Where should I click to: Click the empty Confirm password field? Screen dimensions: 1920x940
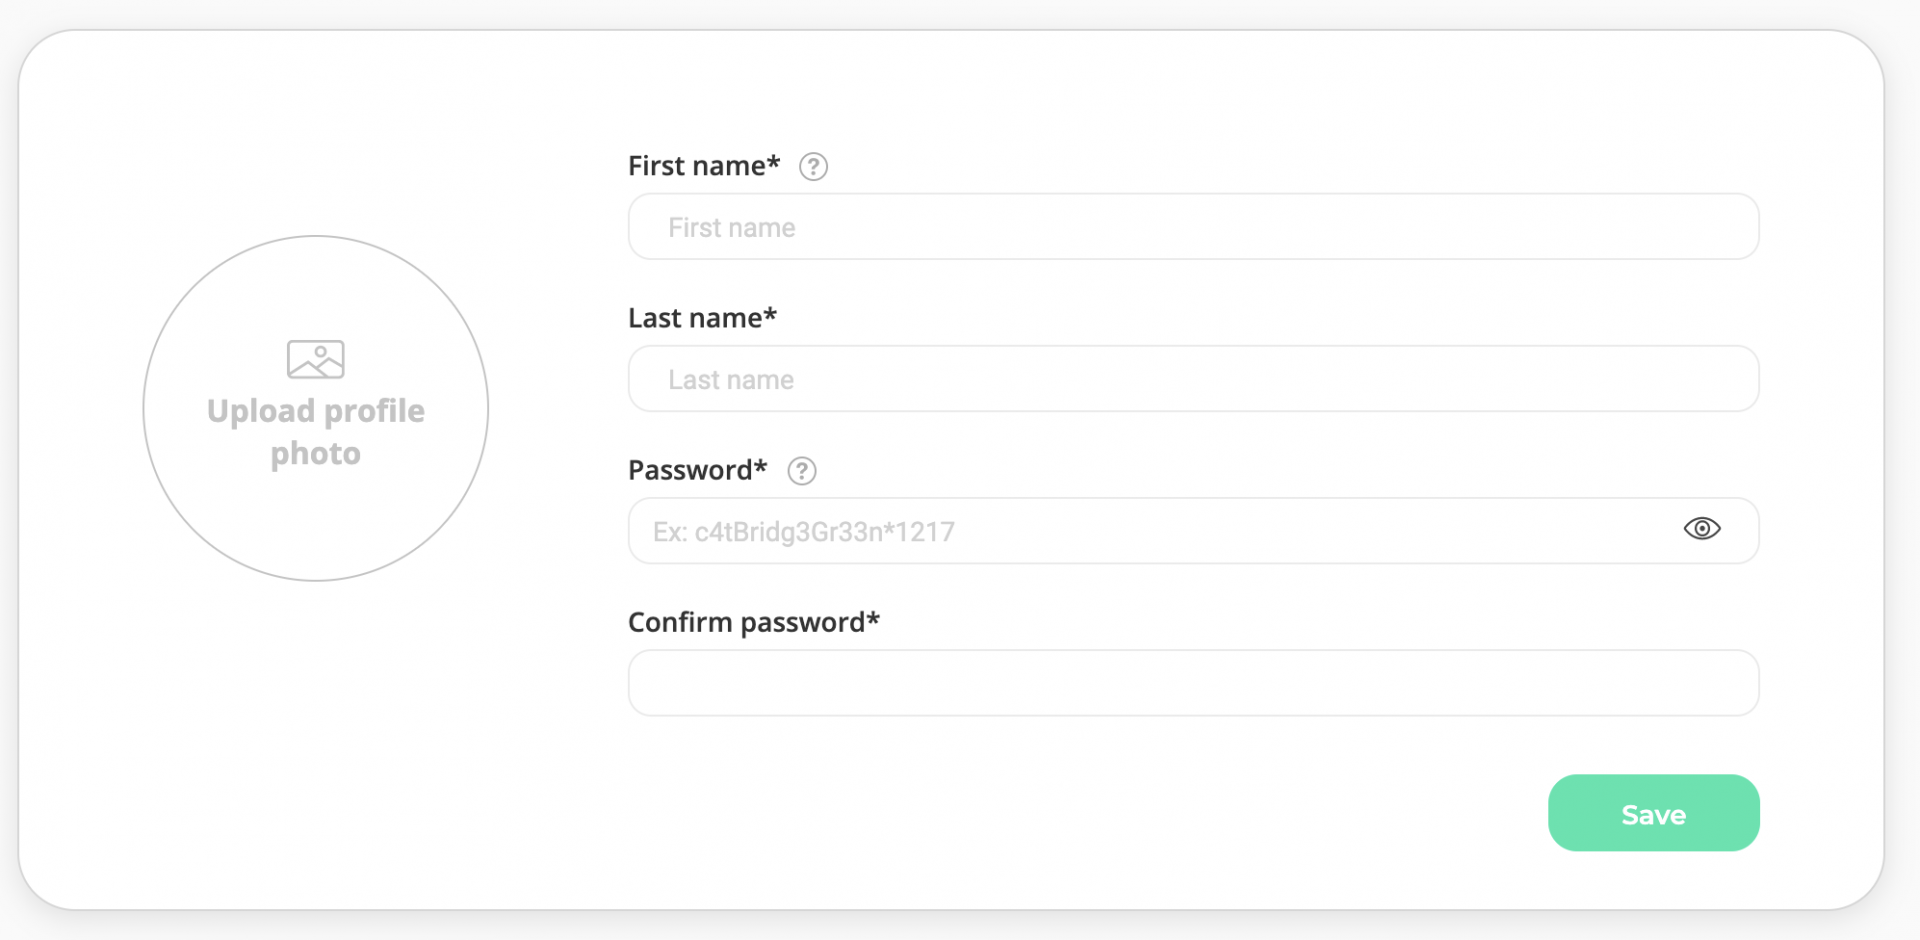pyautogui.click(x=1193, y=683)
